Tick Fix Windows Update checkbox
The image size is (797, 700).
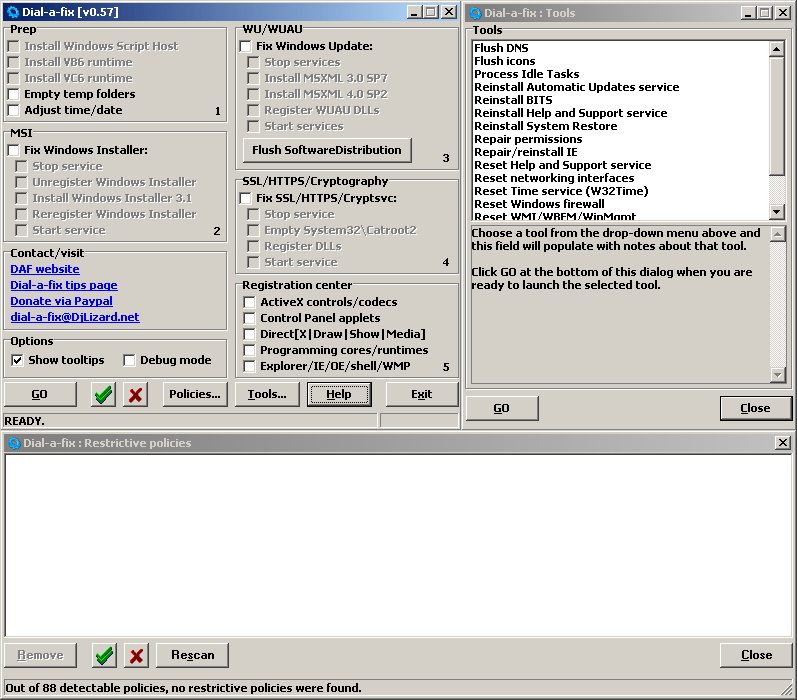click(x=246, y=46)
